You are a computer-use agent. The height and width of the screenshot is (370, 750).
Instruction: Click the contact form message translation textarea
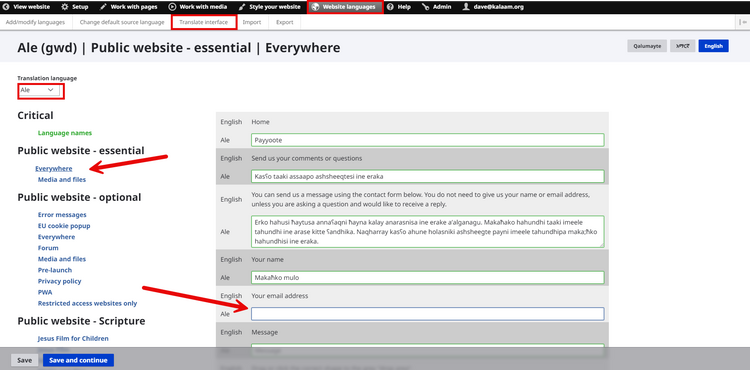pyautogui.click(x=428, y=231)
